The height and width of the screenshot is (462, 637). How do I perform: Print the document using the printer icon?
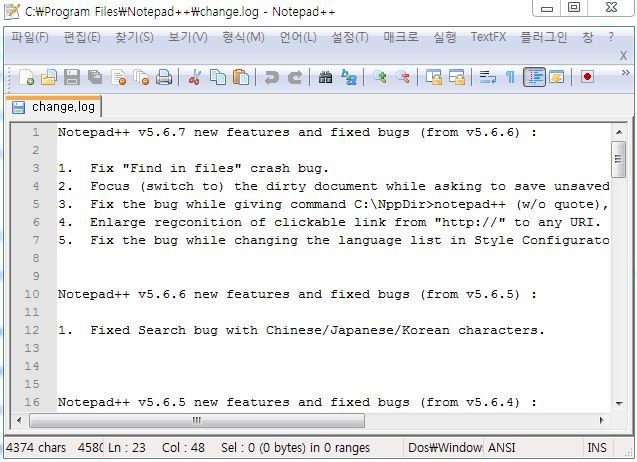coord(164,77)
